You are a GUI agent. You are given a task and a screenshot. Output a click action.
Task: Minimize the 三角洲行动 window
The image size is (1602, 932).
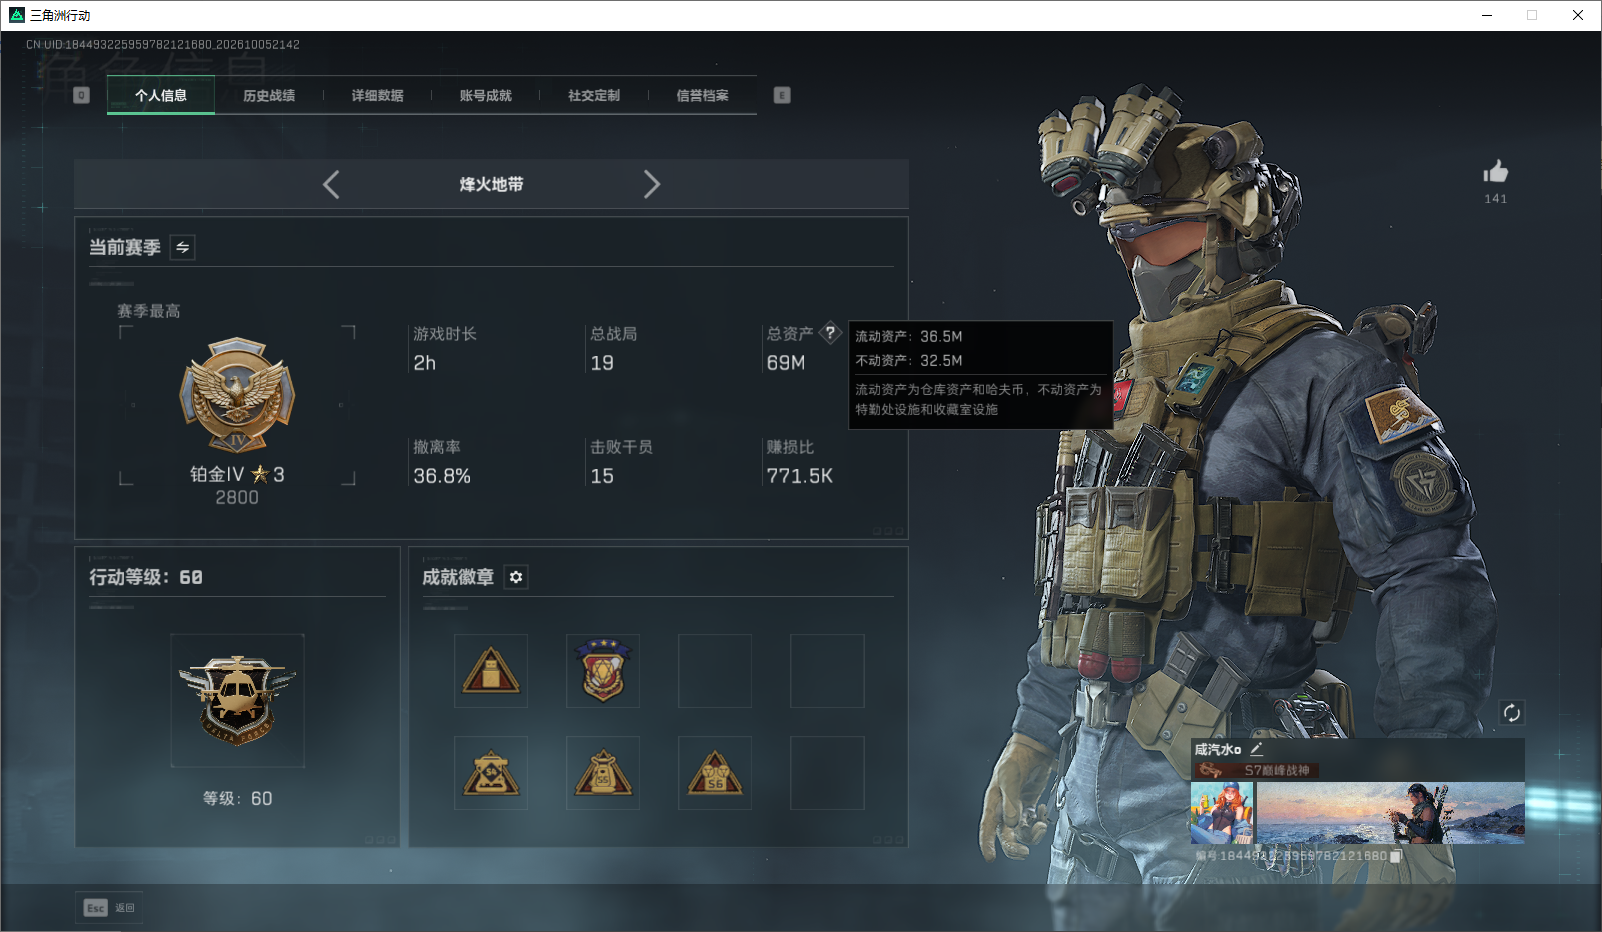[x=1487, y=15]
